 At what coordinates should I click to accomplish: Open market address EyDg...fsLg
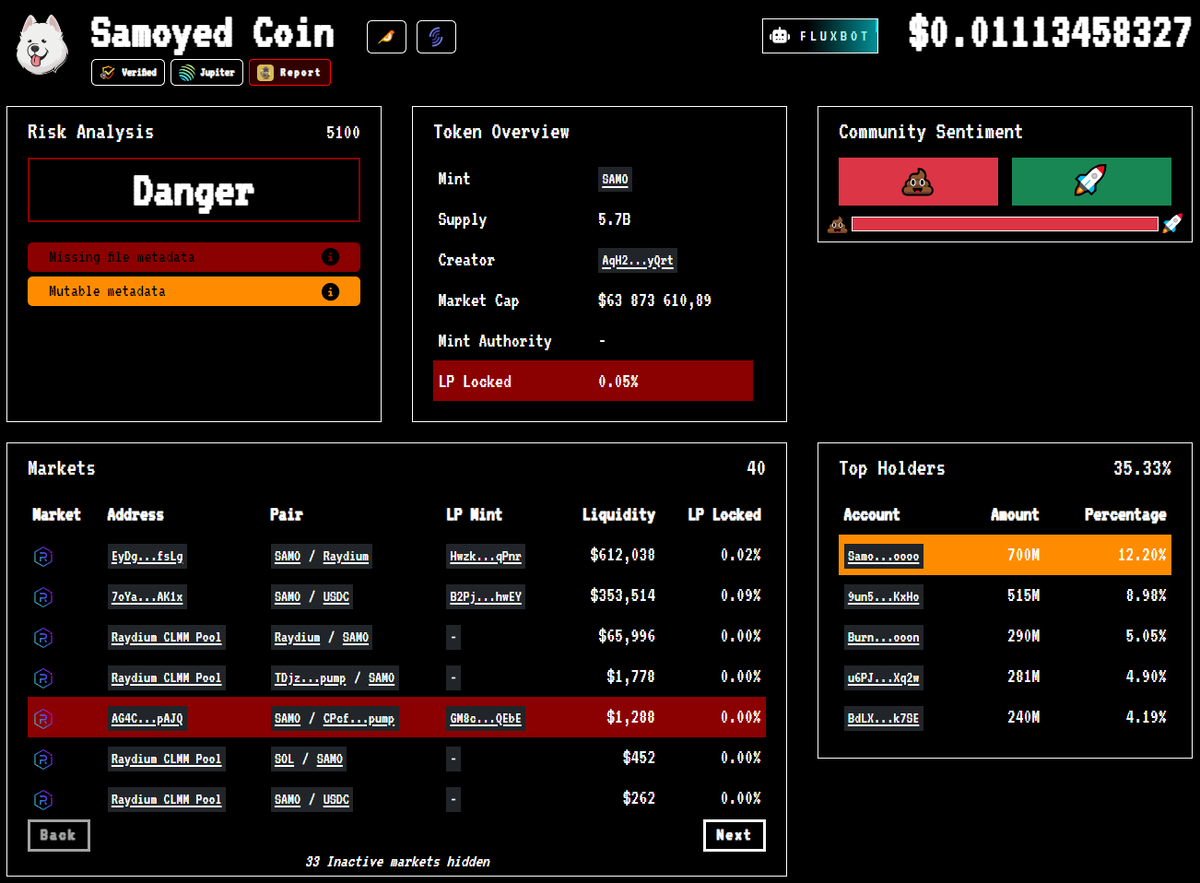(x=147, y=556)
